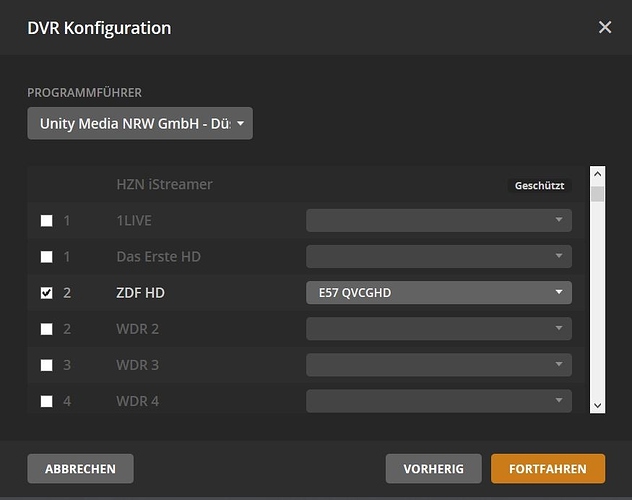632x500 pixels.
Task: Check the Das Erste HD channel
Action: point(46,257)
